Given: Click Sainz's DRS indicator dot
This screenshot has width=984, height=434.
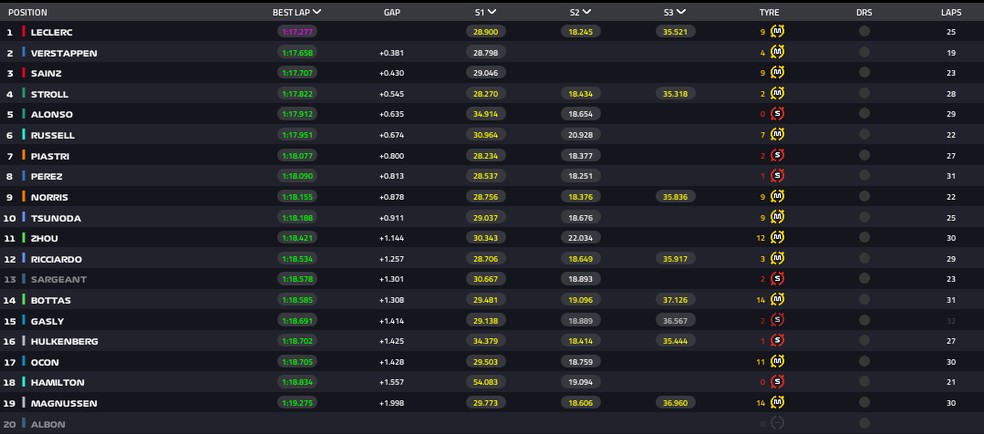Looking at the screenshot, I should click(864, 73).
